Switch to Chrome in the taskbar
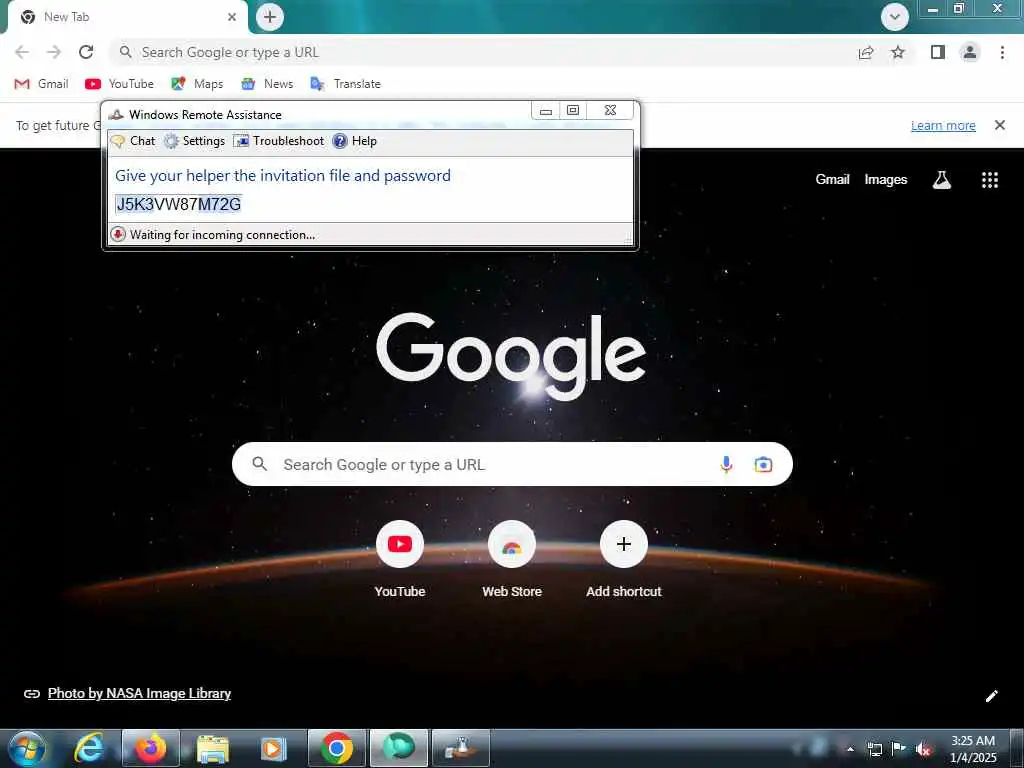1024x768 pixels. (336, 748)
